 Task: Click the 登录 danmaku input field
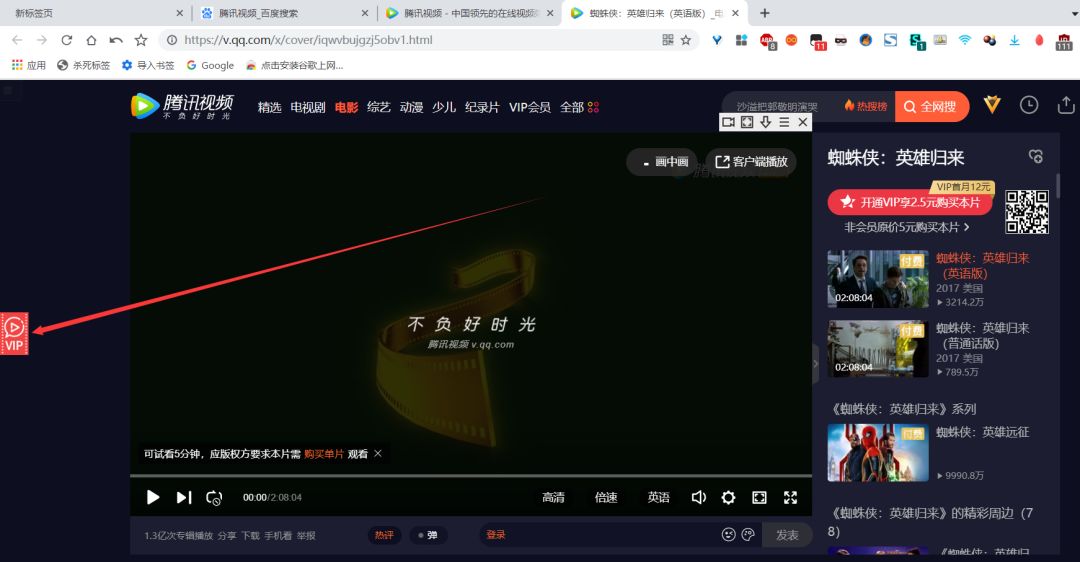coord(599,535)
